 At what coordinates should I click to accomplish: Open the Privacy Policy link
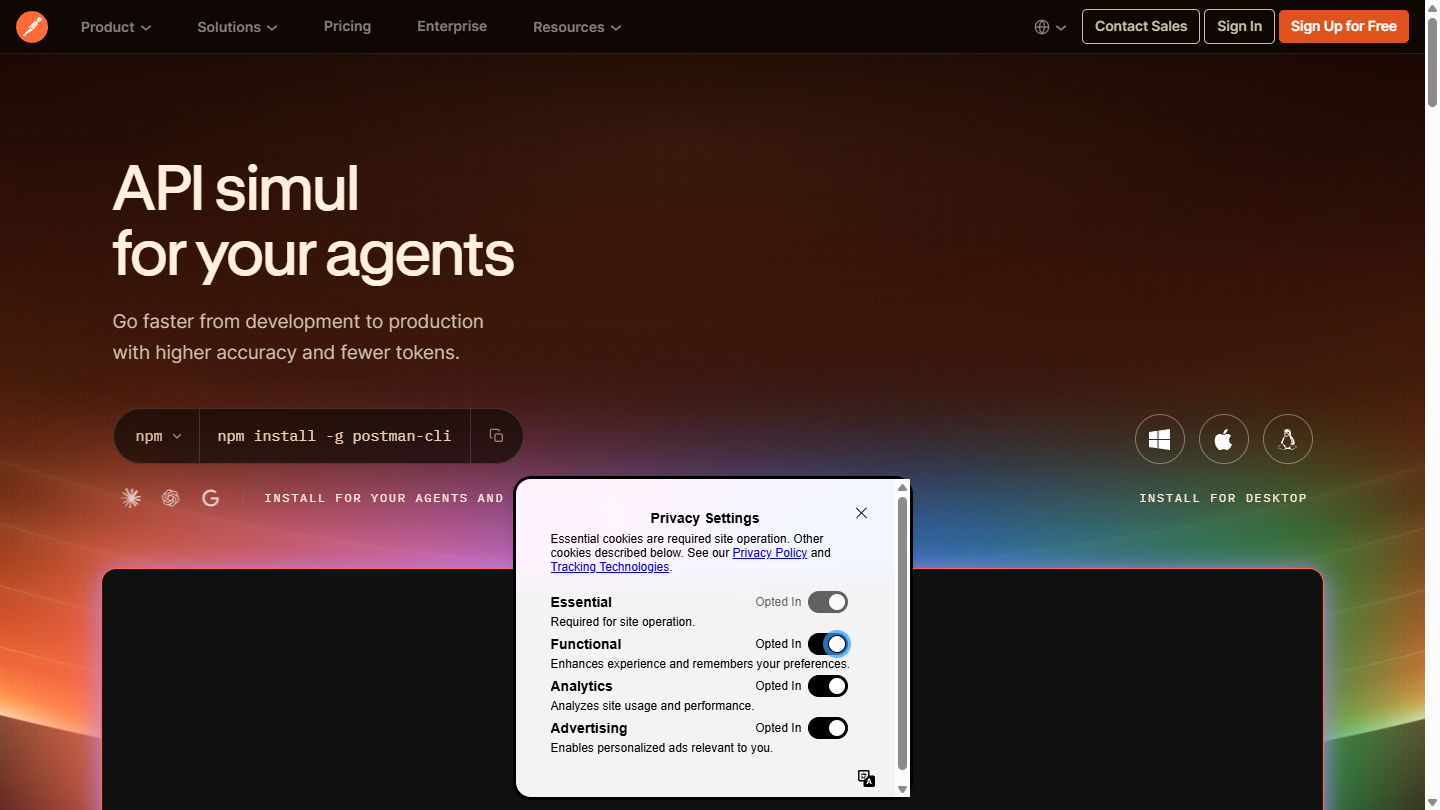[x=770, y=553]
